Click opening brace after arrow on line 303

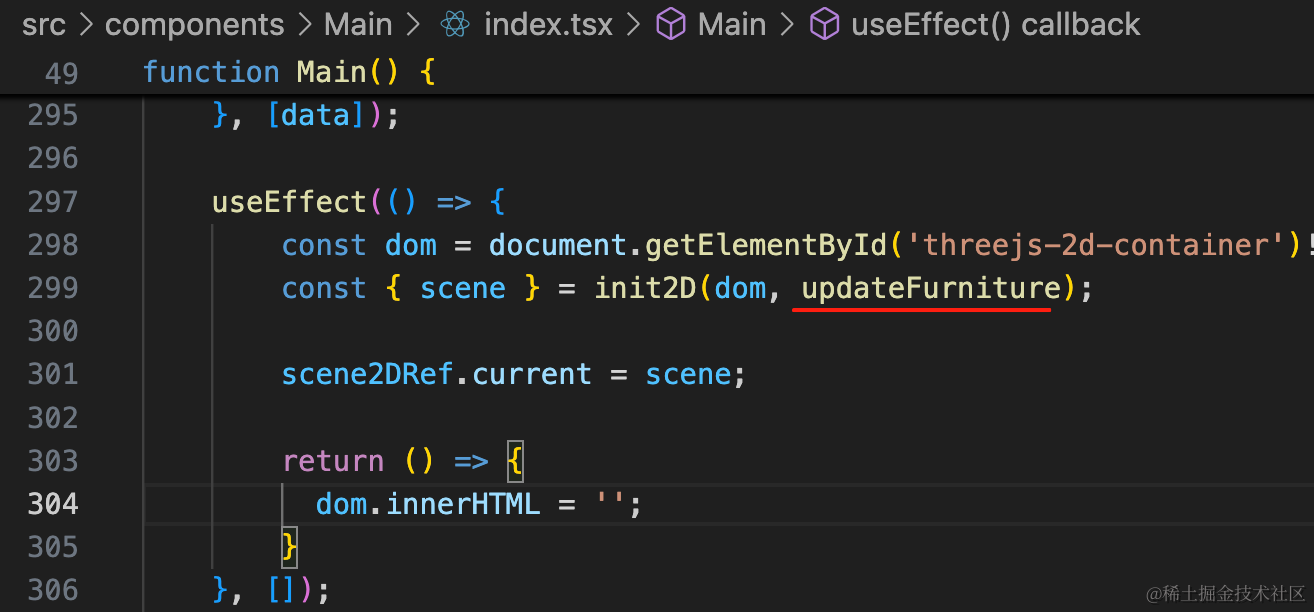point(514,460)
